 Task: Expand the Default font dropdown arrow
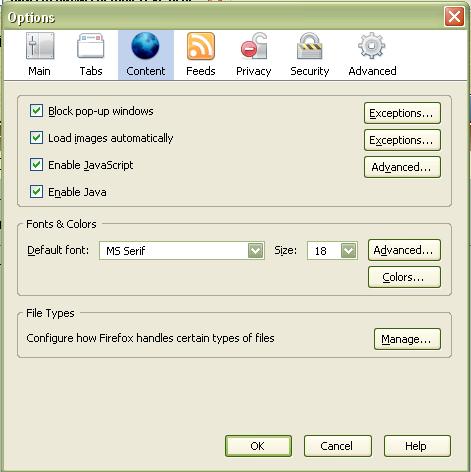pyautogui.click(x=256, y=251)
